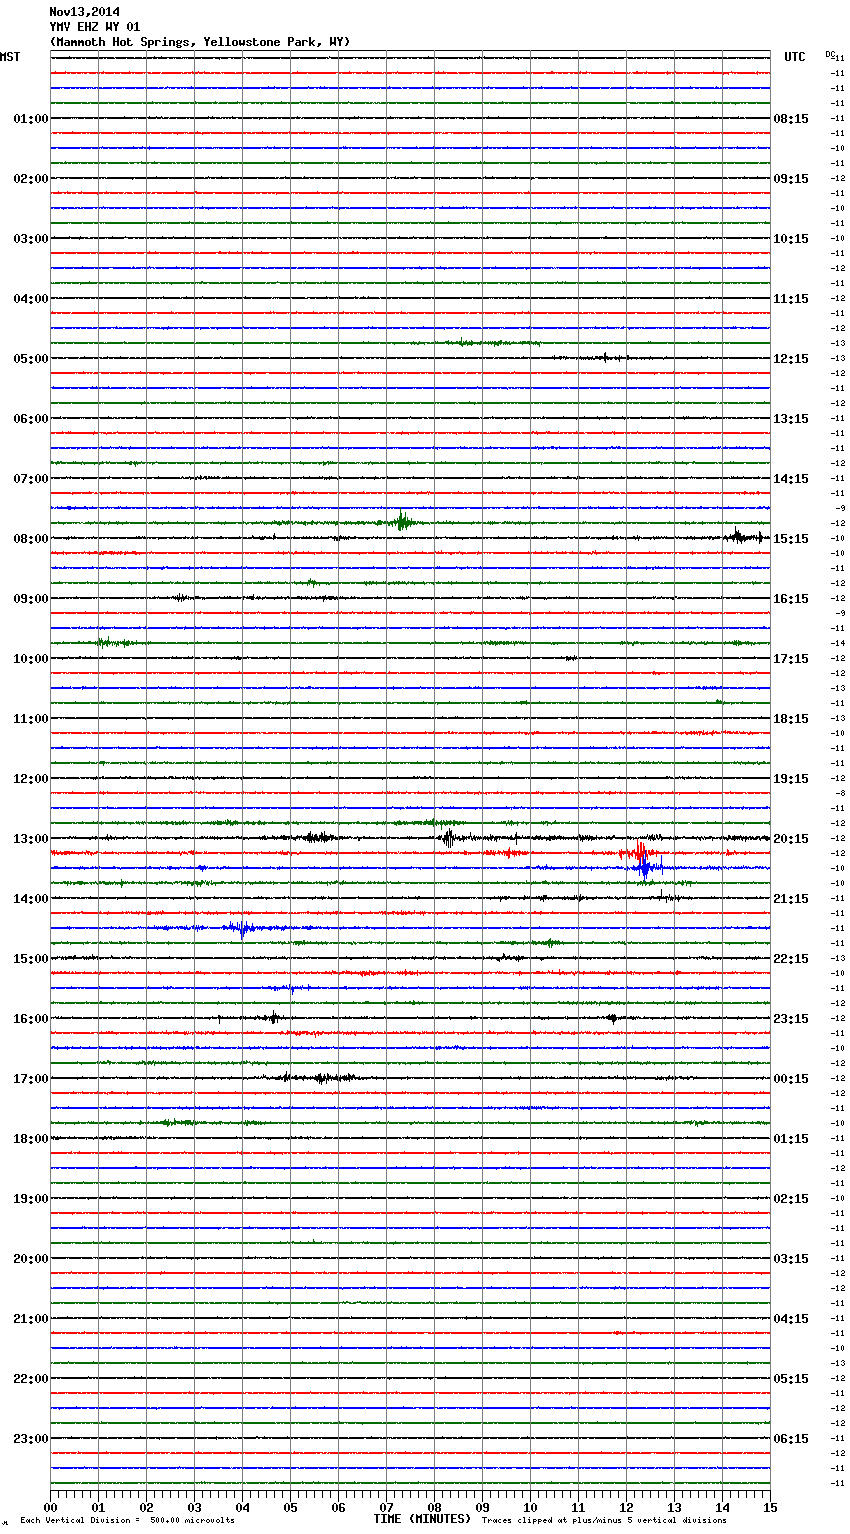Click the large red seismic burst near 13:15
This screenshot has width=850, height=1534.
click(640, 853)
